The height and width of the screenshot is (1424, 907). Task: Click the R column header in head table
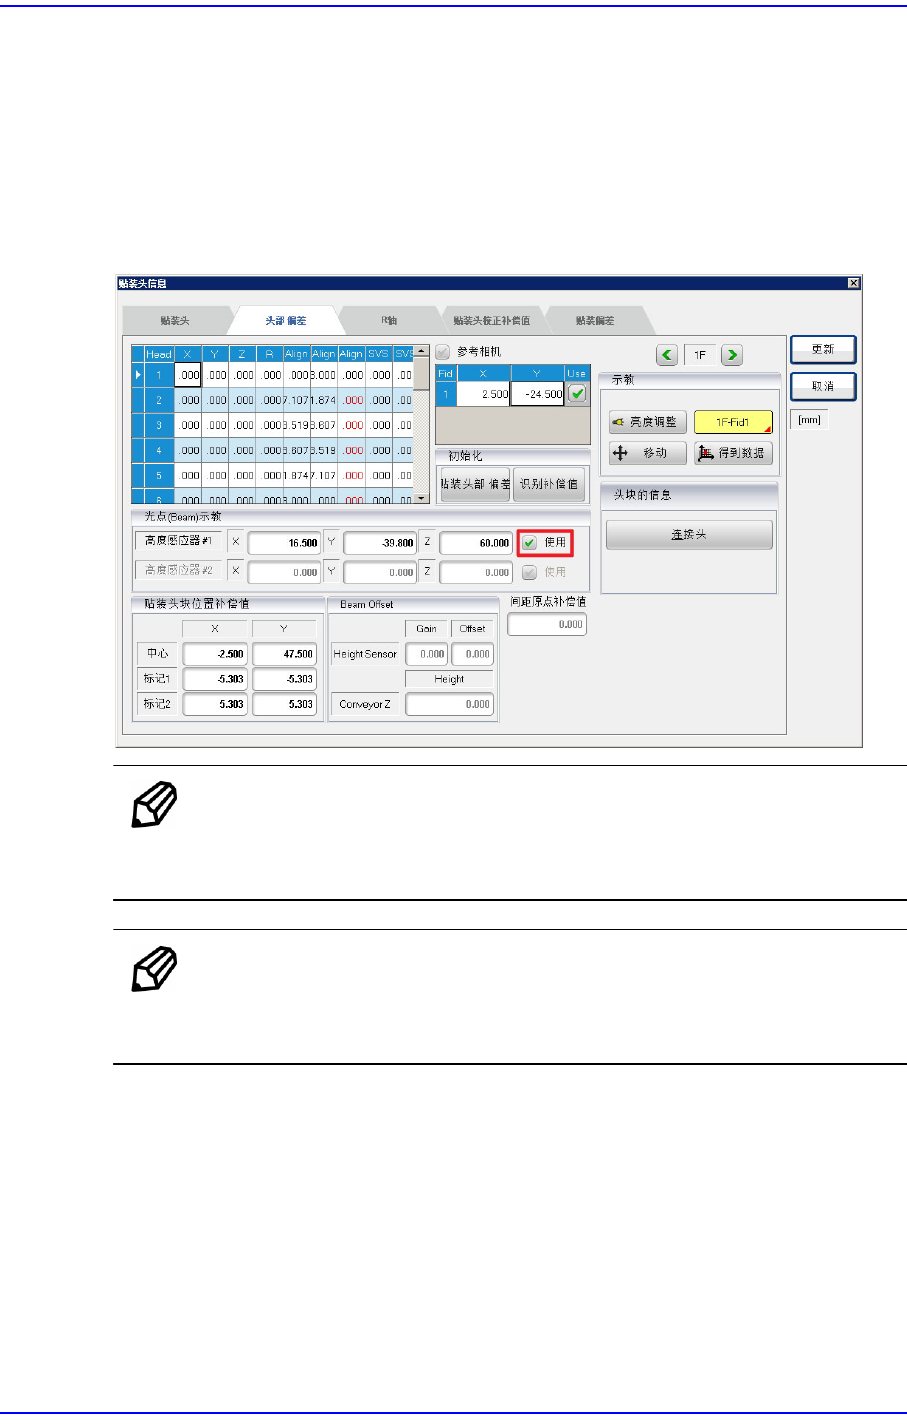(x=269, y=354)
